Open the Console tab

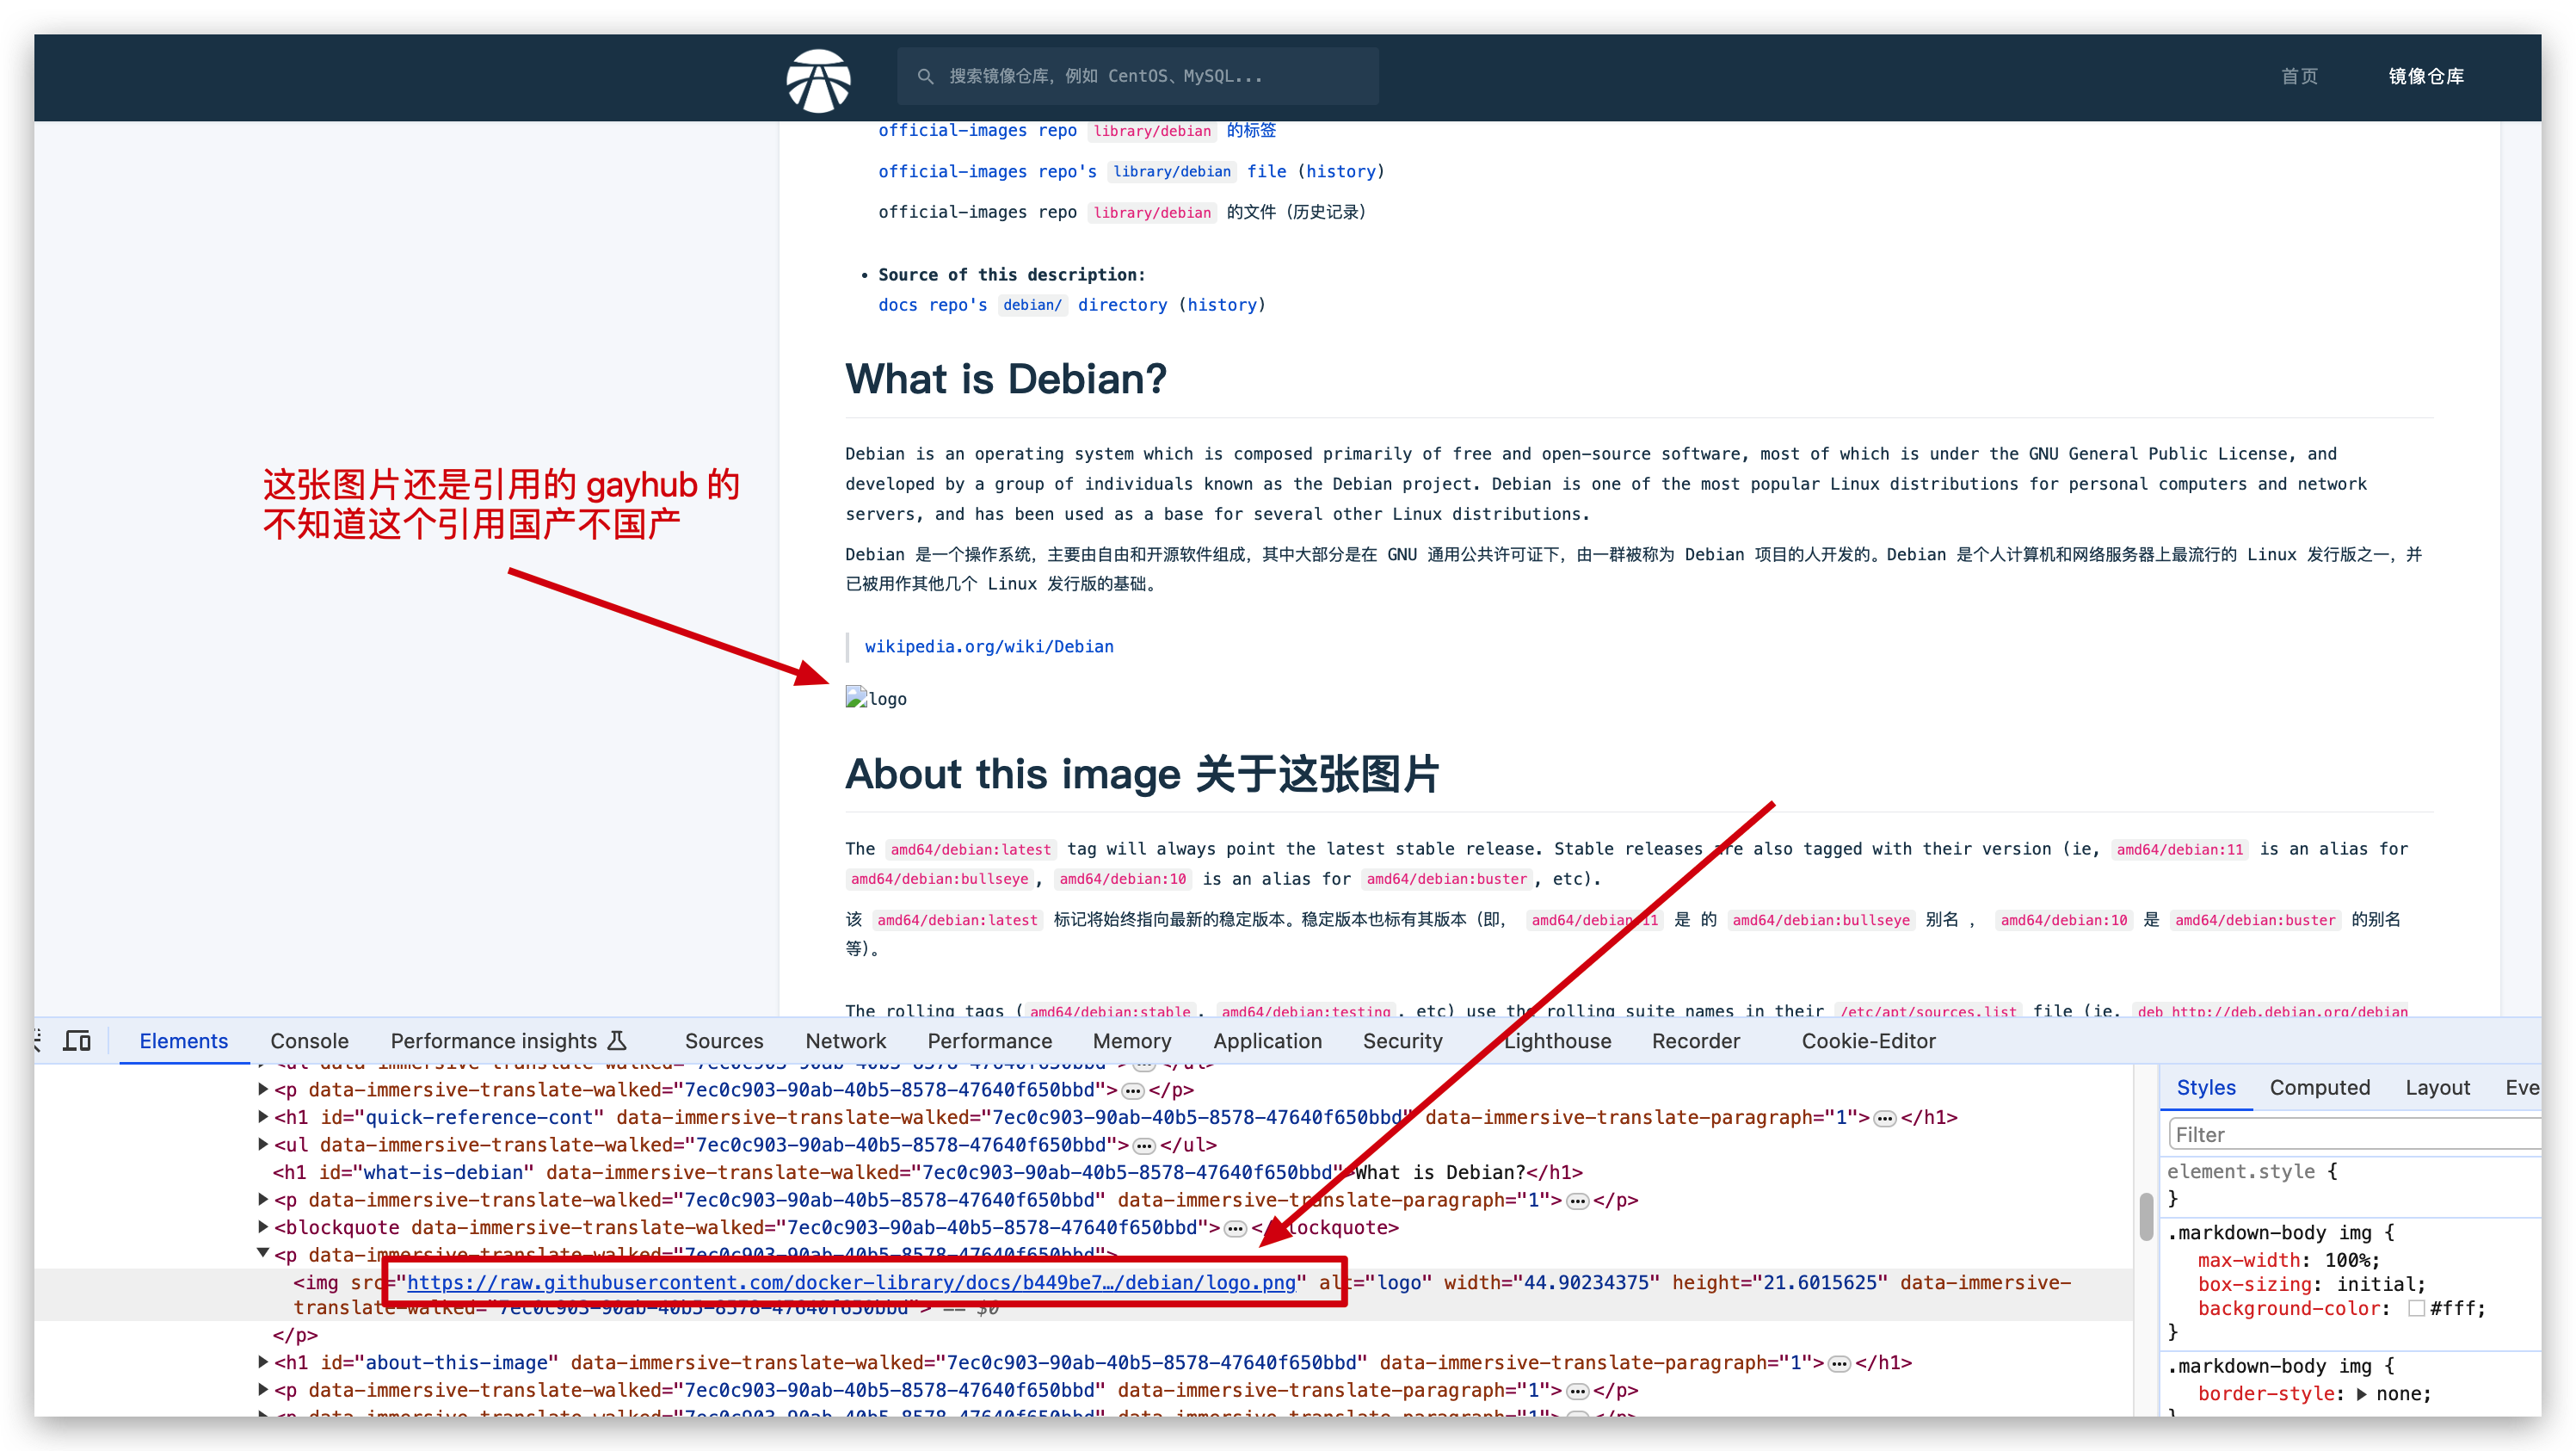click(x=309, y=1041)
